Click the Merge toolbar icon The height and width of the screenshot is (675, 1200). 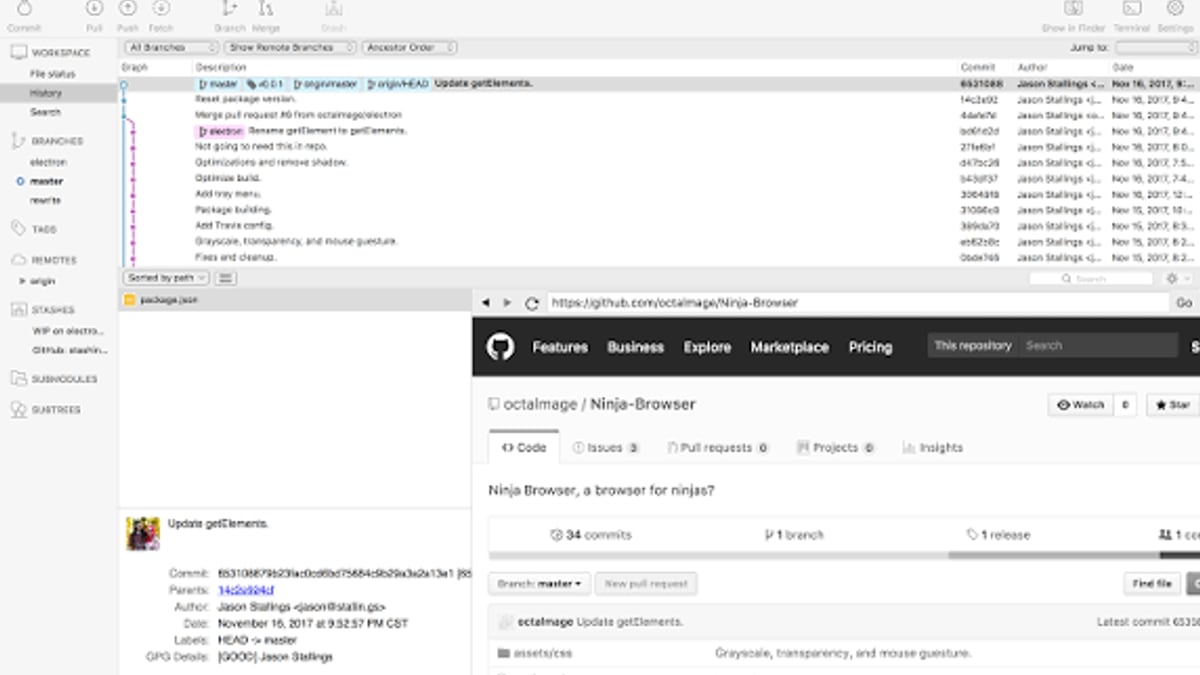pos(265,8)
